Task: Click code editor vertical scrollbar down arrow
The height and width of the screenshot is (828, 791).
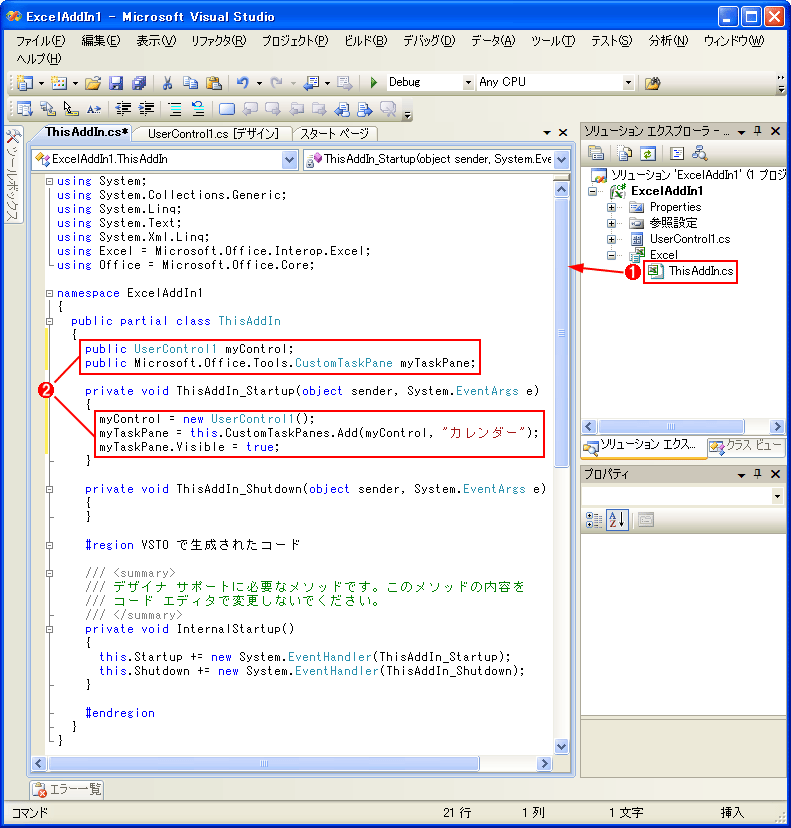Action: click(561, 746)
